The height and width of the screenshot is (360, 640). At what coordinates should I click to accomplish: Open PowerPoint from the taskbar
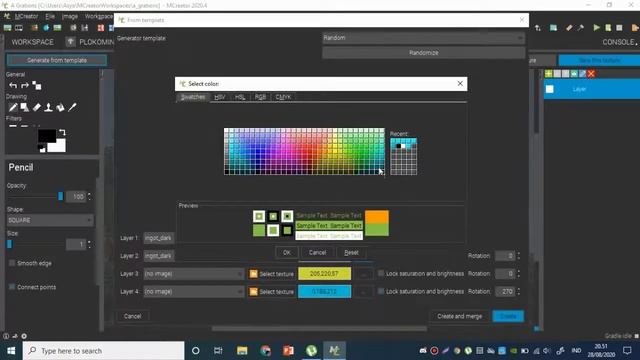click(x=288, y=351)
